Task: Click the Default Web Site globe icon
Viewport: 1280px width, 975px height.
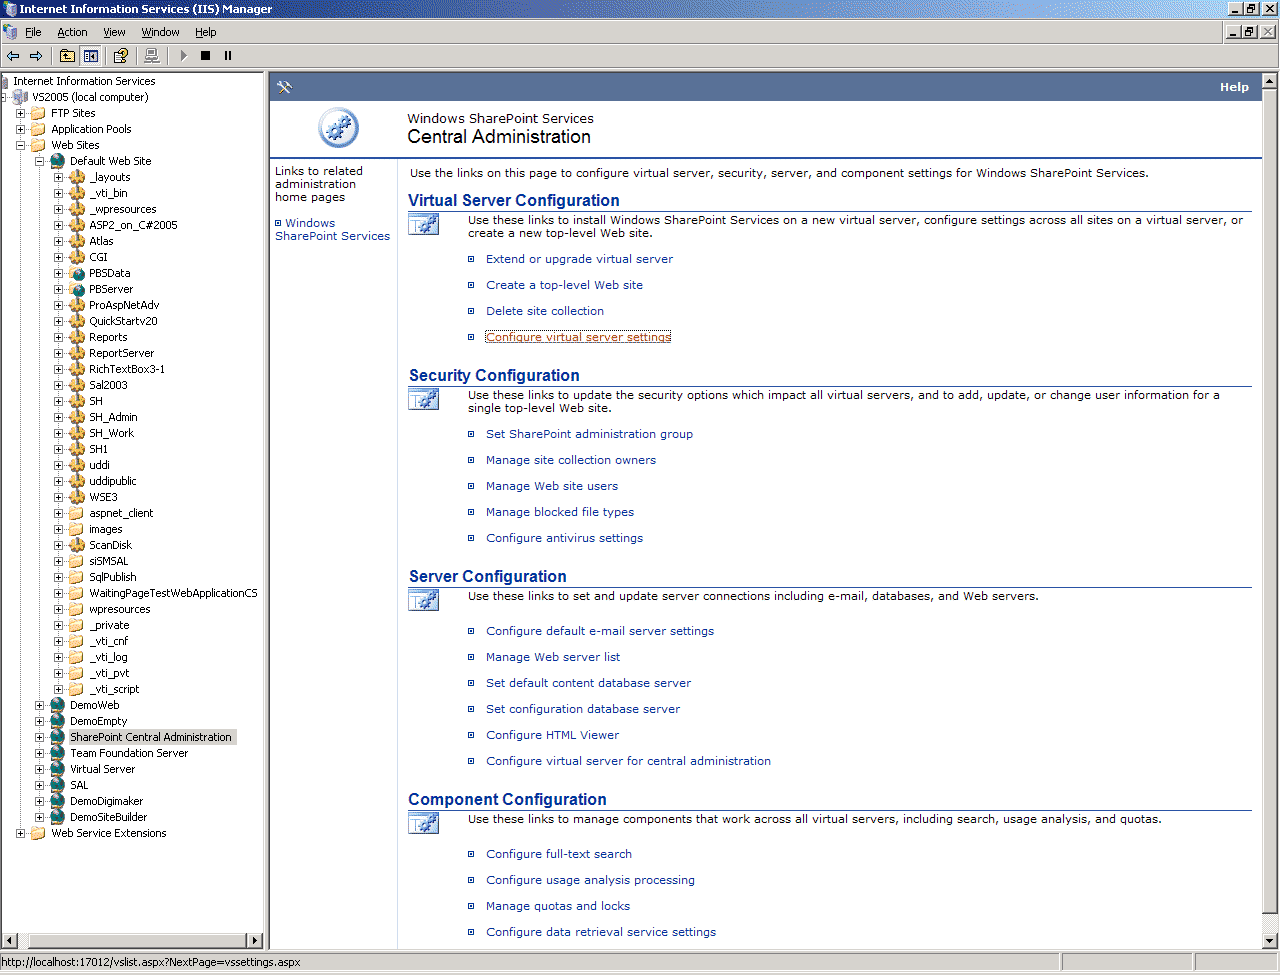Action: 58,161
